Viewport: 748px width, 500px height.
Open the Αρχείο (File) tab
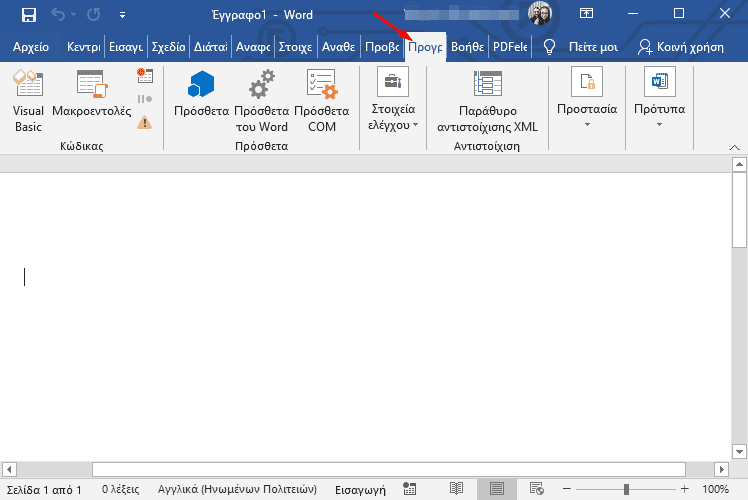[31, 47]
